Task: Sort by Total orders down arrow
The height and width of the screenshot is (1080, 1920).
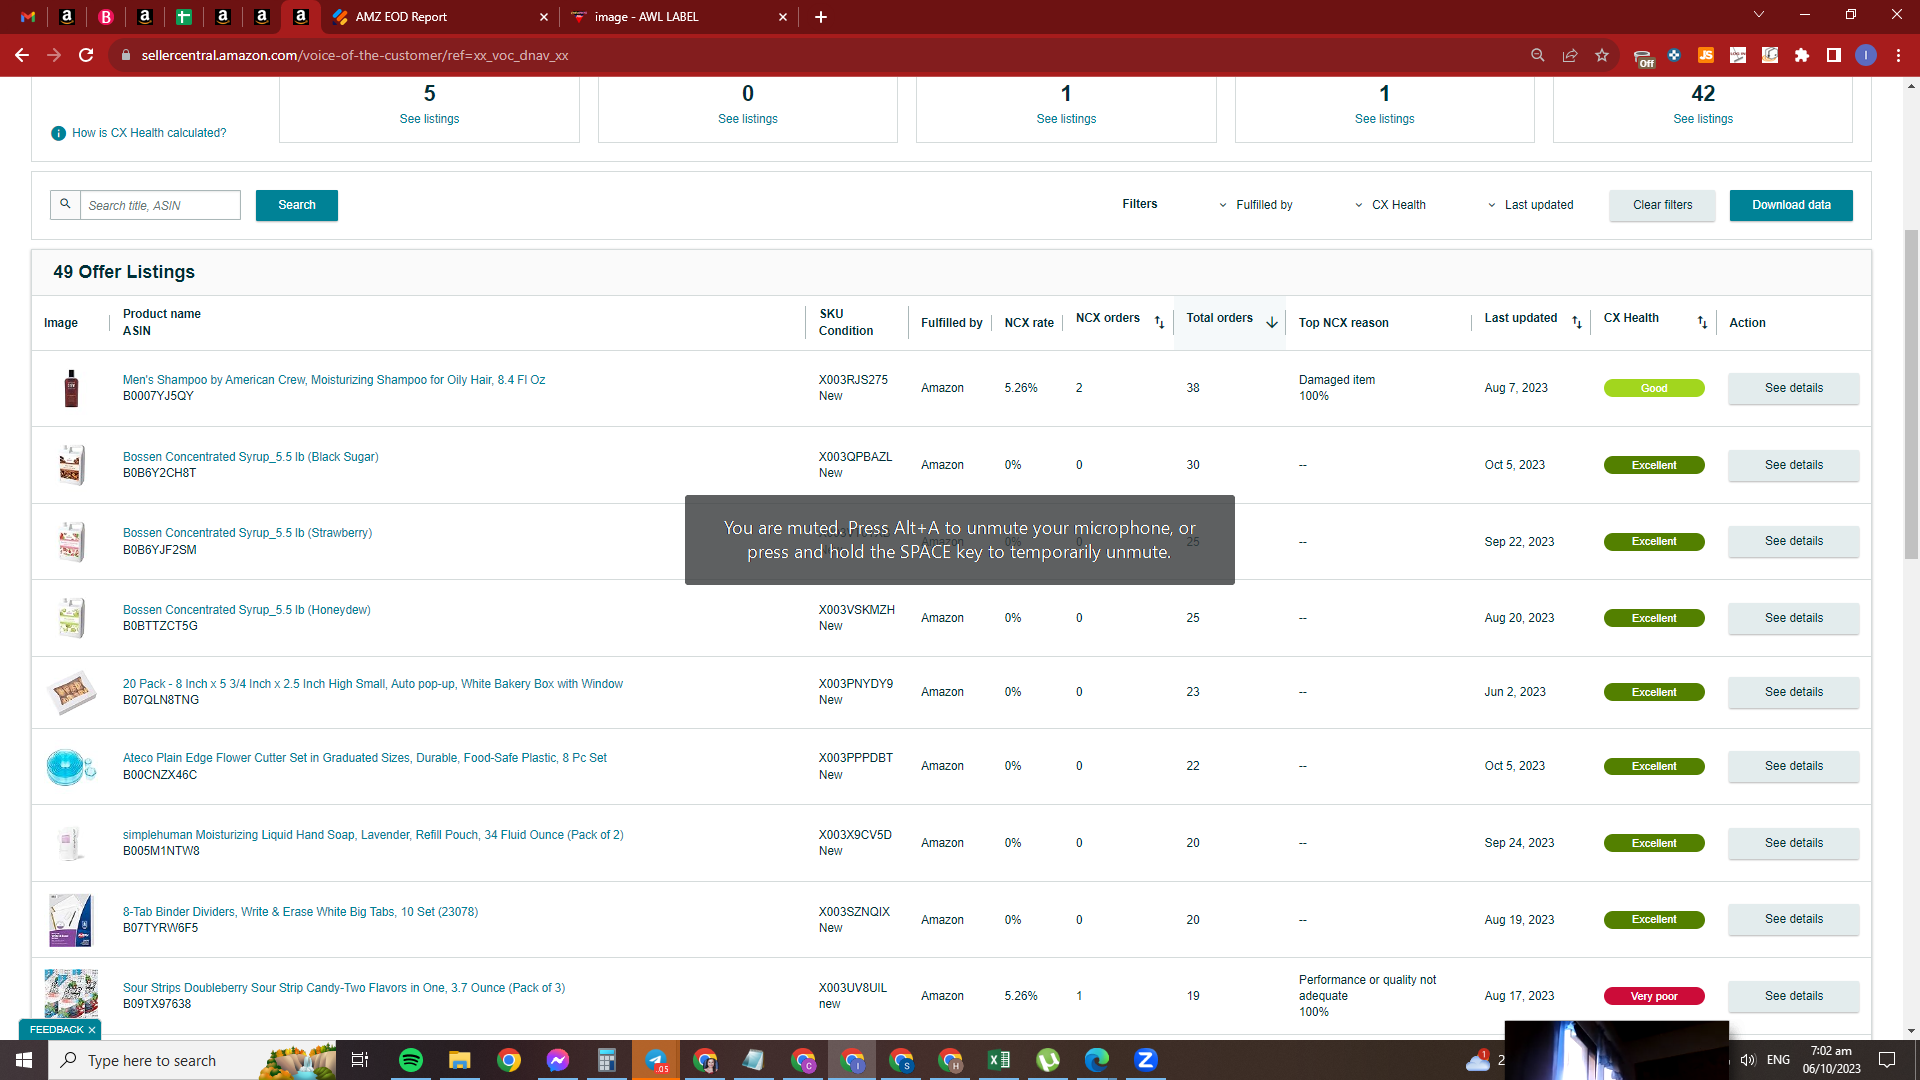Action: pyautogui.click(x=1272, y=322)
